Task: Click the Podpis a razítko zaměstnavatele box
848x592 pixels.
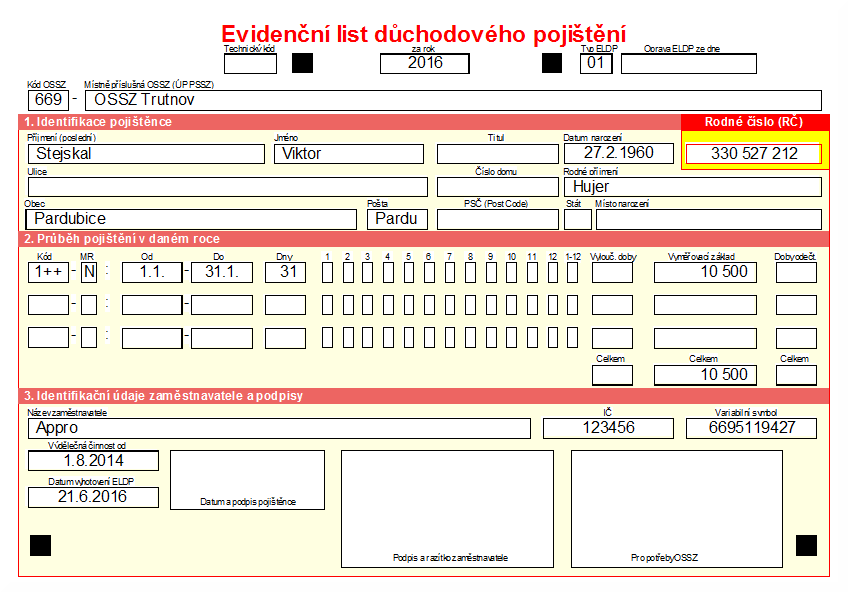Action: [447, 509]
